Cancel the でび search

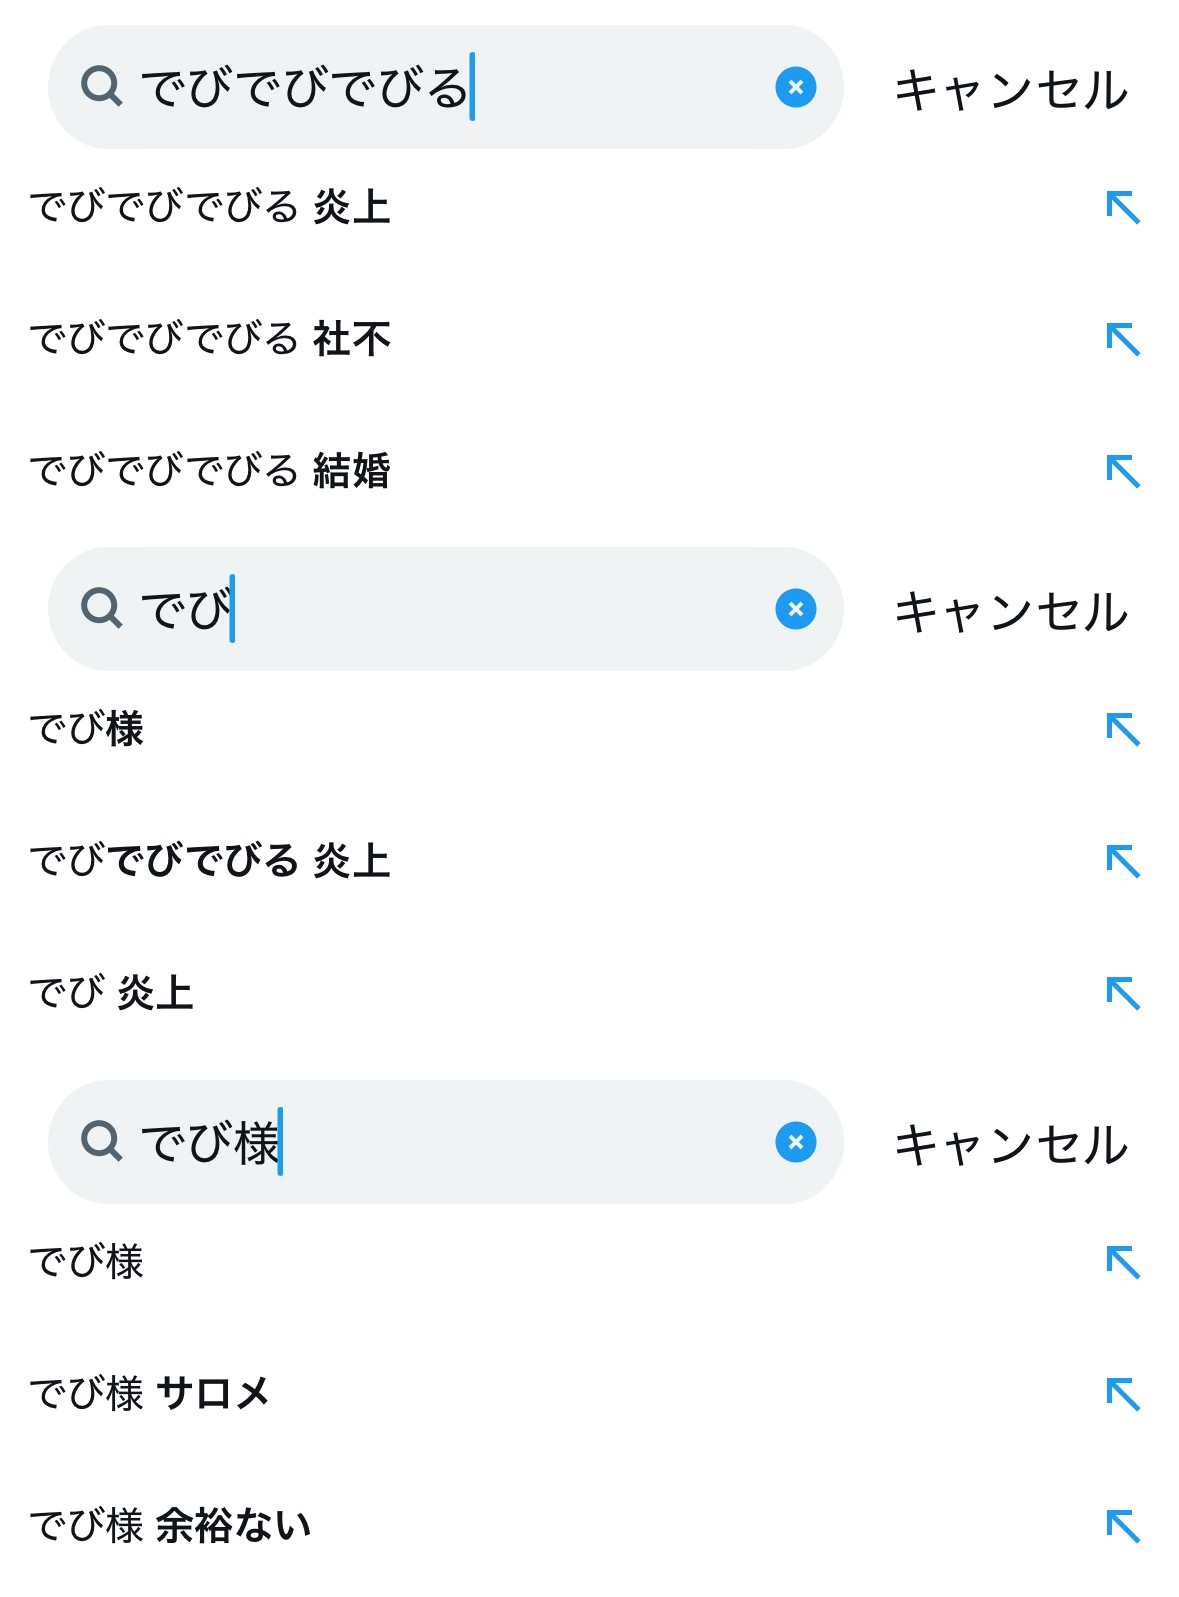(x=1010, y=612)
